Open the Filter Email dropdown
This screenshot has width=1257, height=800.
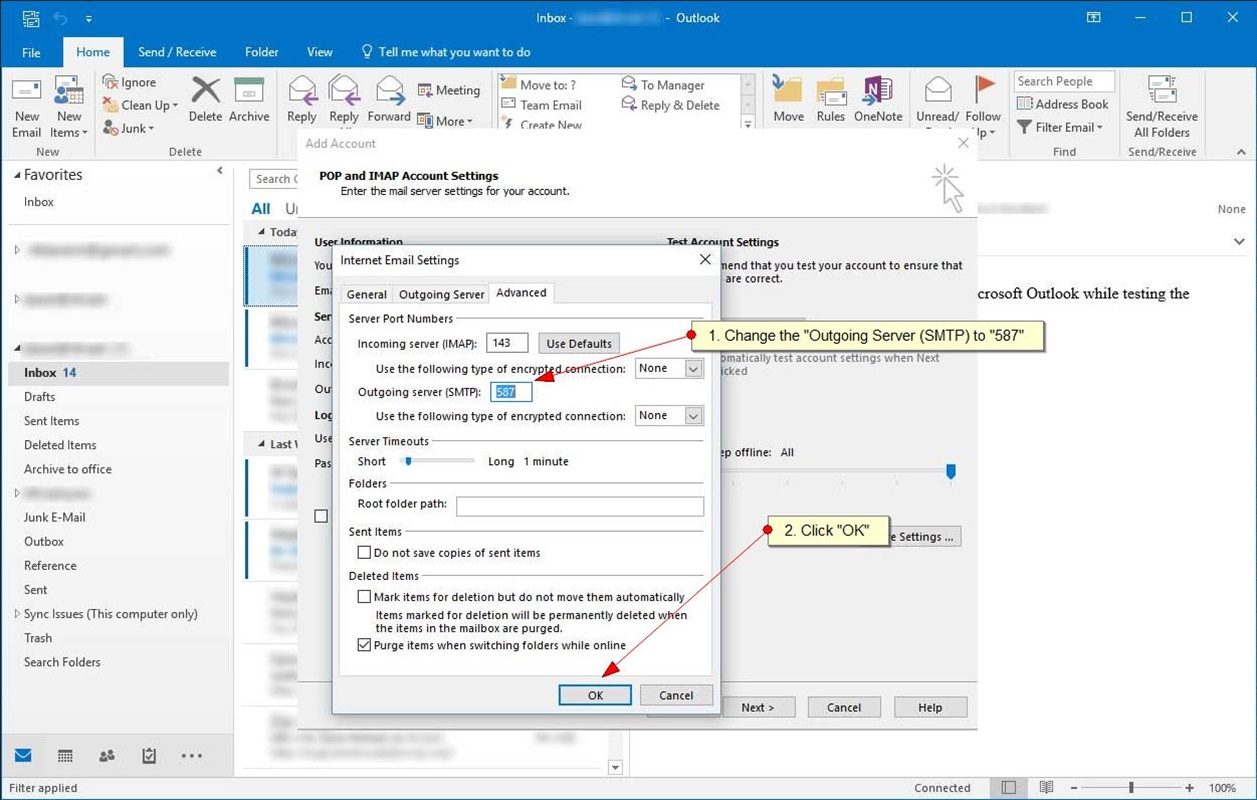pyautogui.click(x=1060, y=127)
